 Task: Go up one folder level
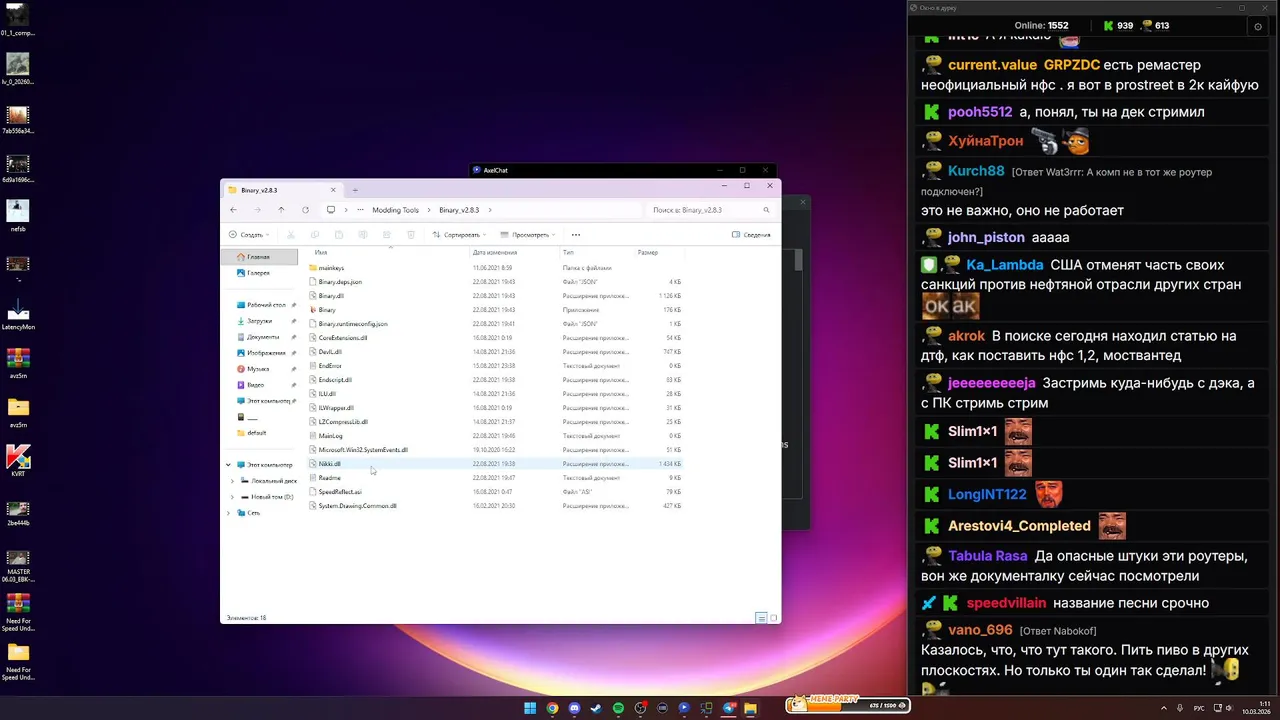coord(281,210)
